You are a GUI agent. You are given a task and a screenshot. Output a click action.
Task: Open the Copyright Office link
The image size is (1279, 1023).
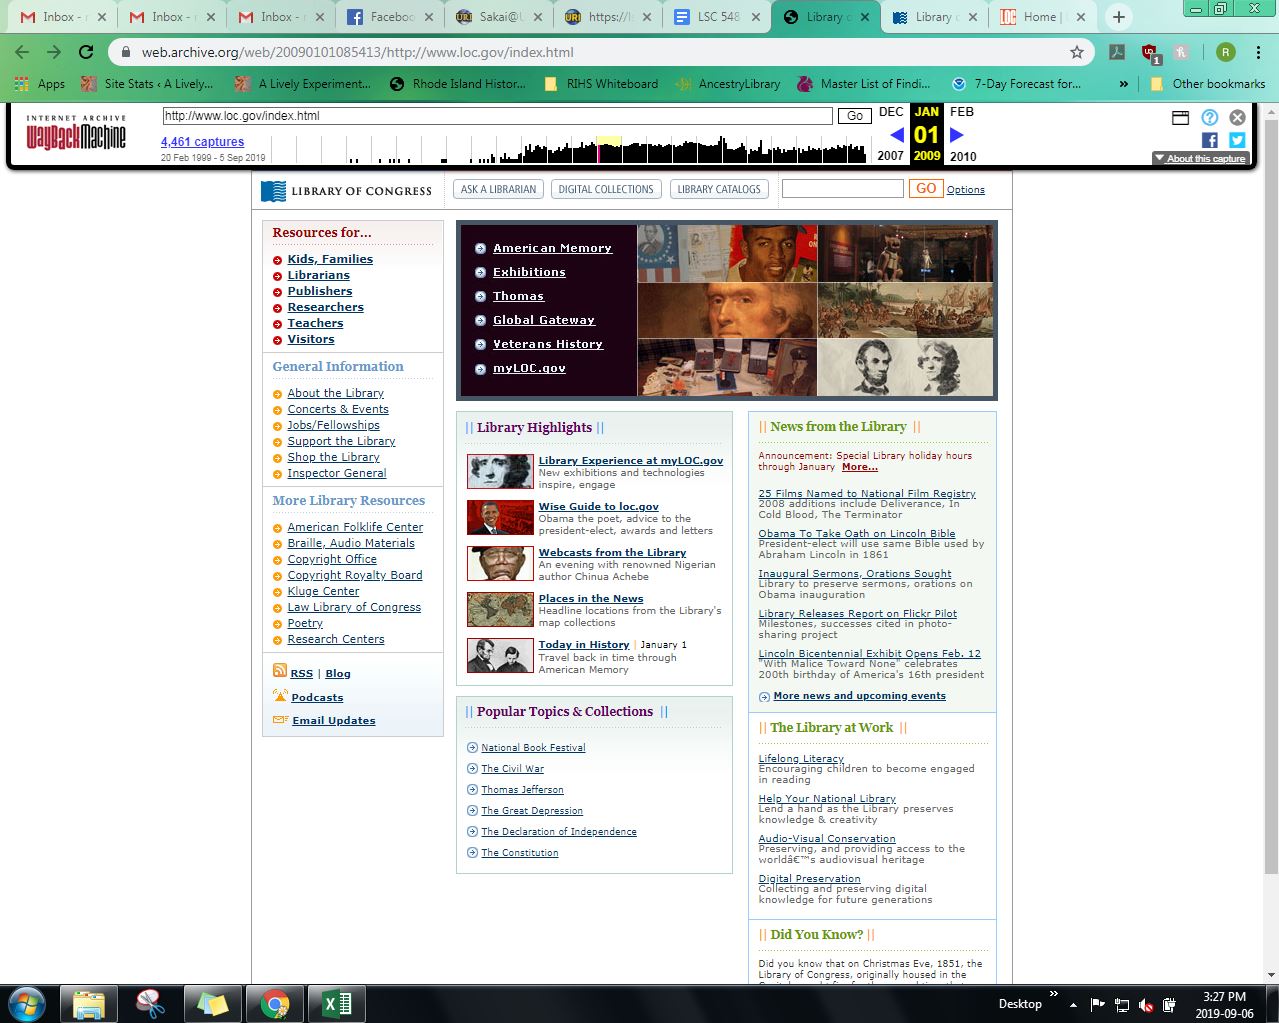[x=332, y=559]
